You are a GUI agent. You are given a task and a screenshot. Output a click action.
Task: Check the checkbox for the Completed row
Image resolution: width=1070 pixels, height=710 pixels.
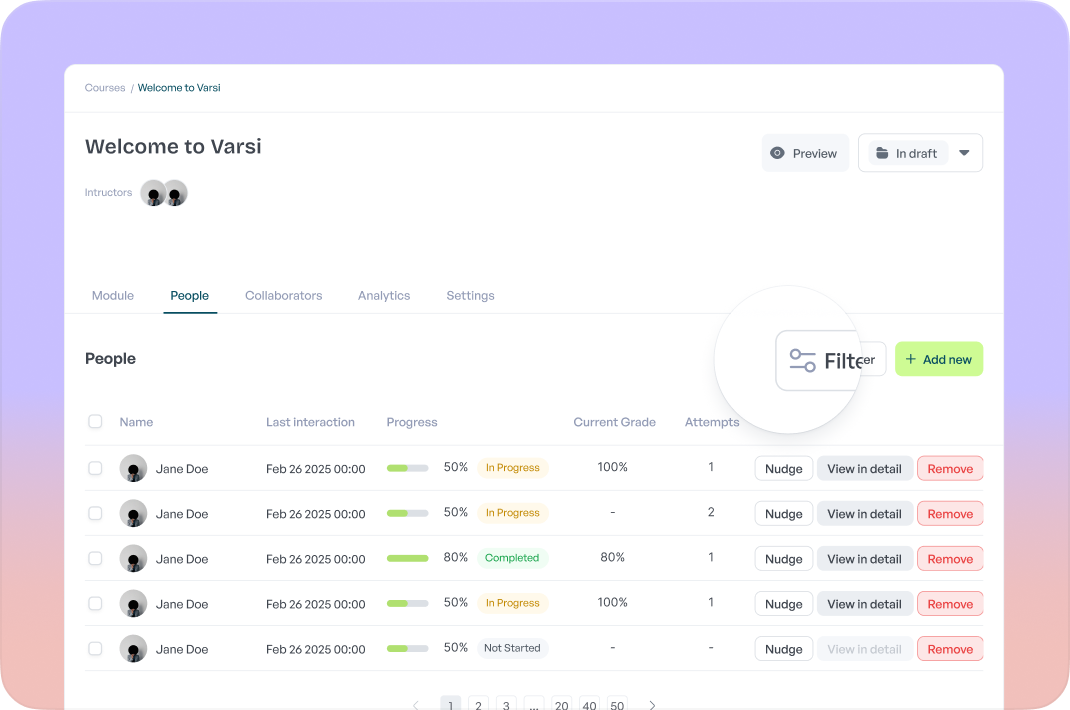95,559
